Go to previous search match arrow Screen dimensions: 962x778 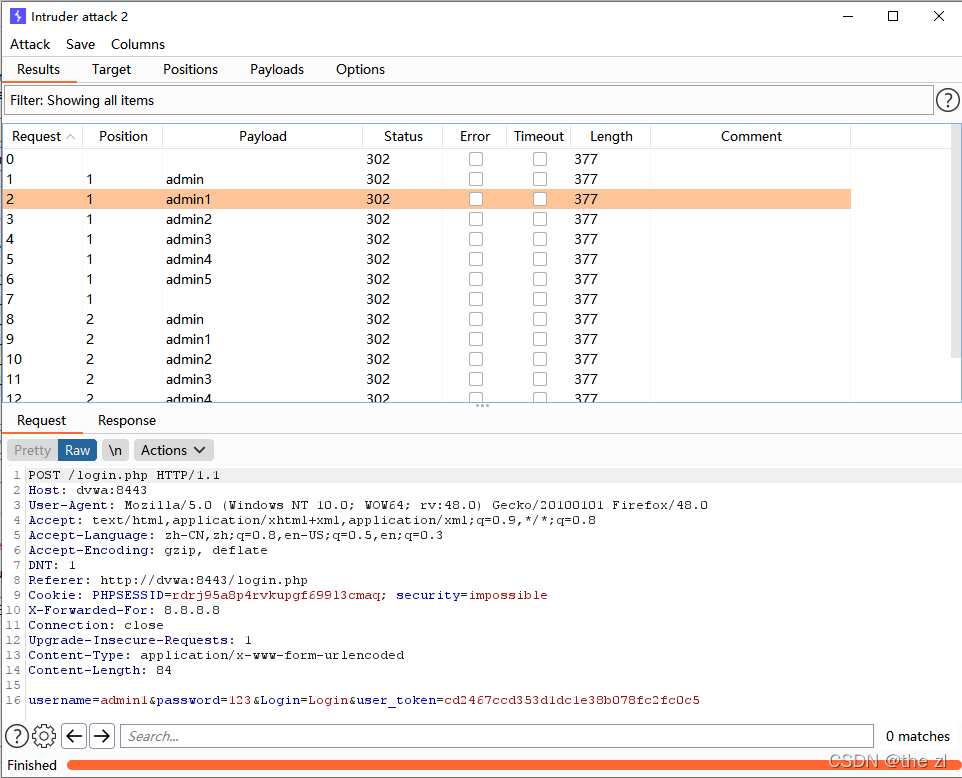coord(74,736)
